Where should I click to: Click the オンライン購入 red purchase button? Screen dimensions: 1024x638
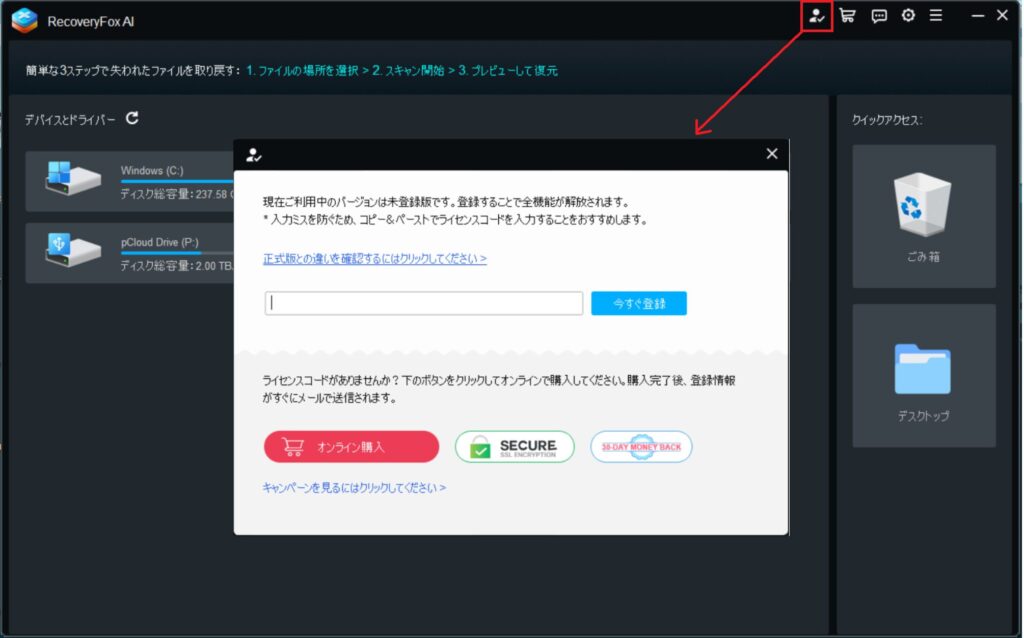[x=351, y=447]
